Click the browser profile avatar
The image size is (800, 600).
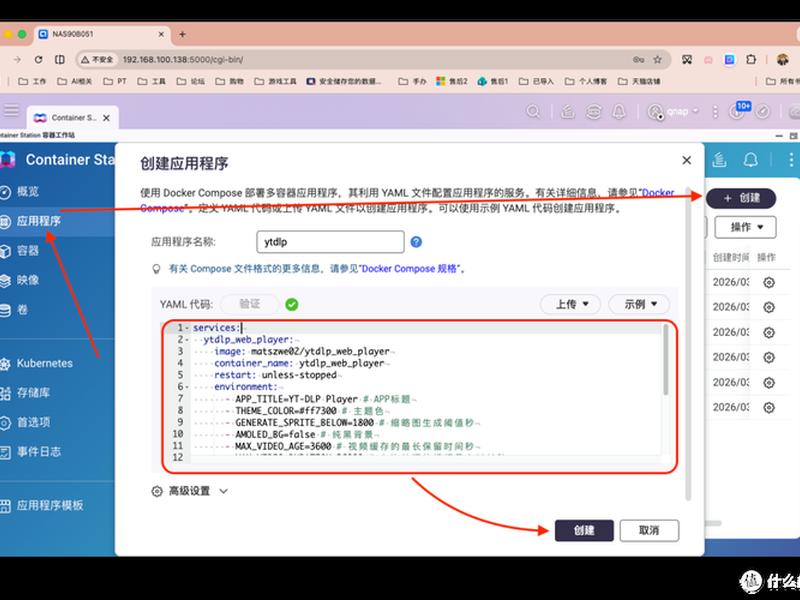tap(783, 60)
